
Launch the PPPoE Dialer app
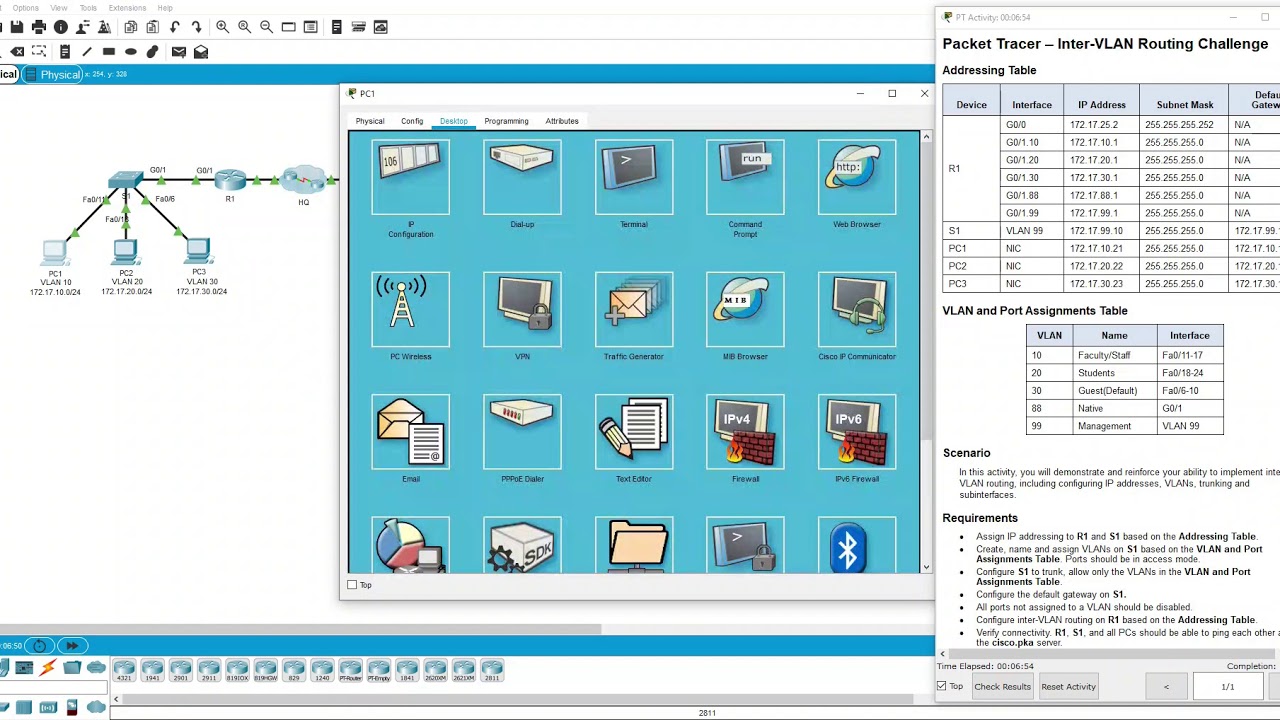point(522,432)
